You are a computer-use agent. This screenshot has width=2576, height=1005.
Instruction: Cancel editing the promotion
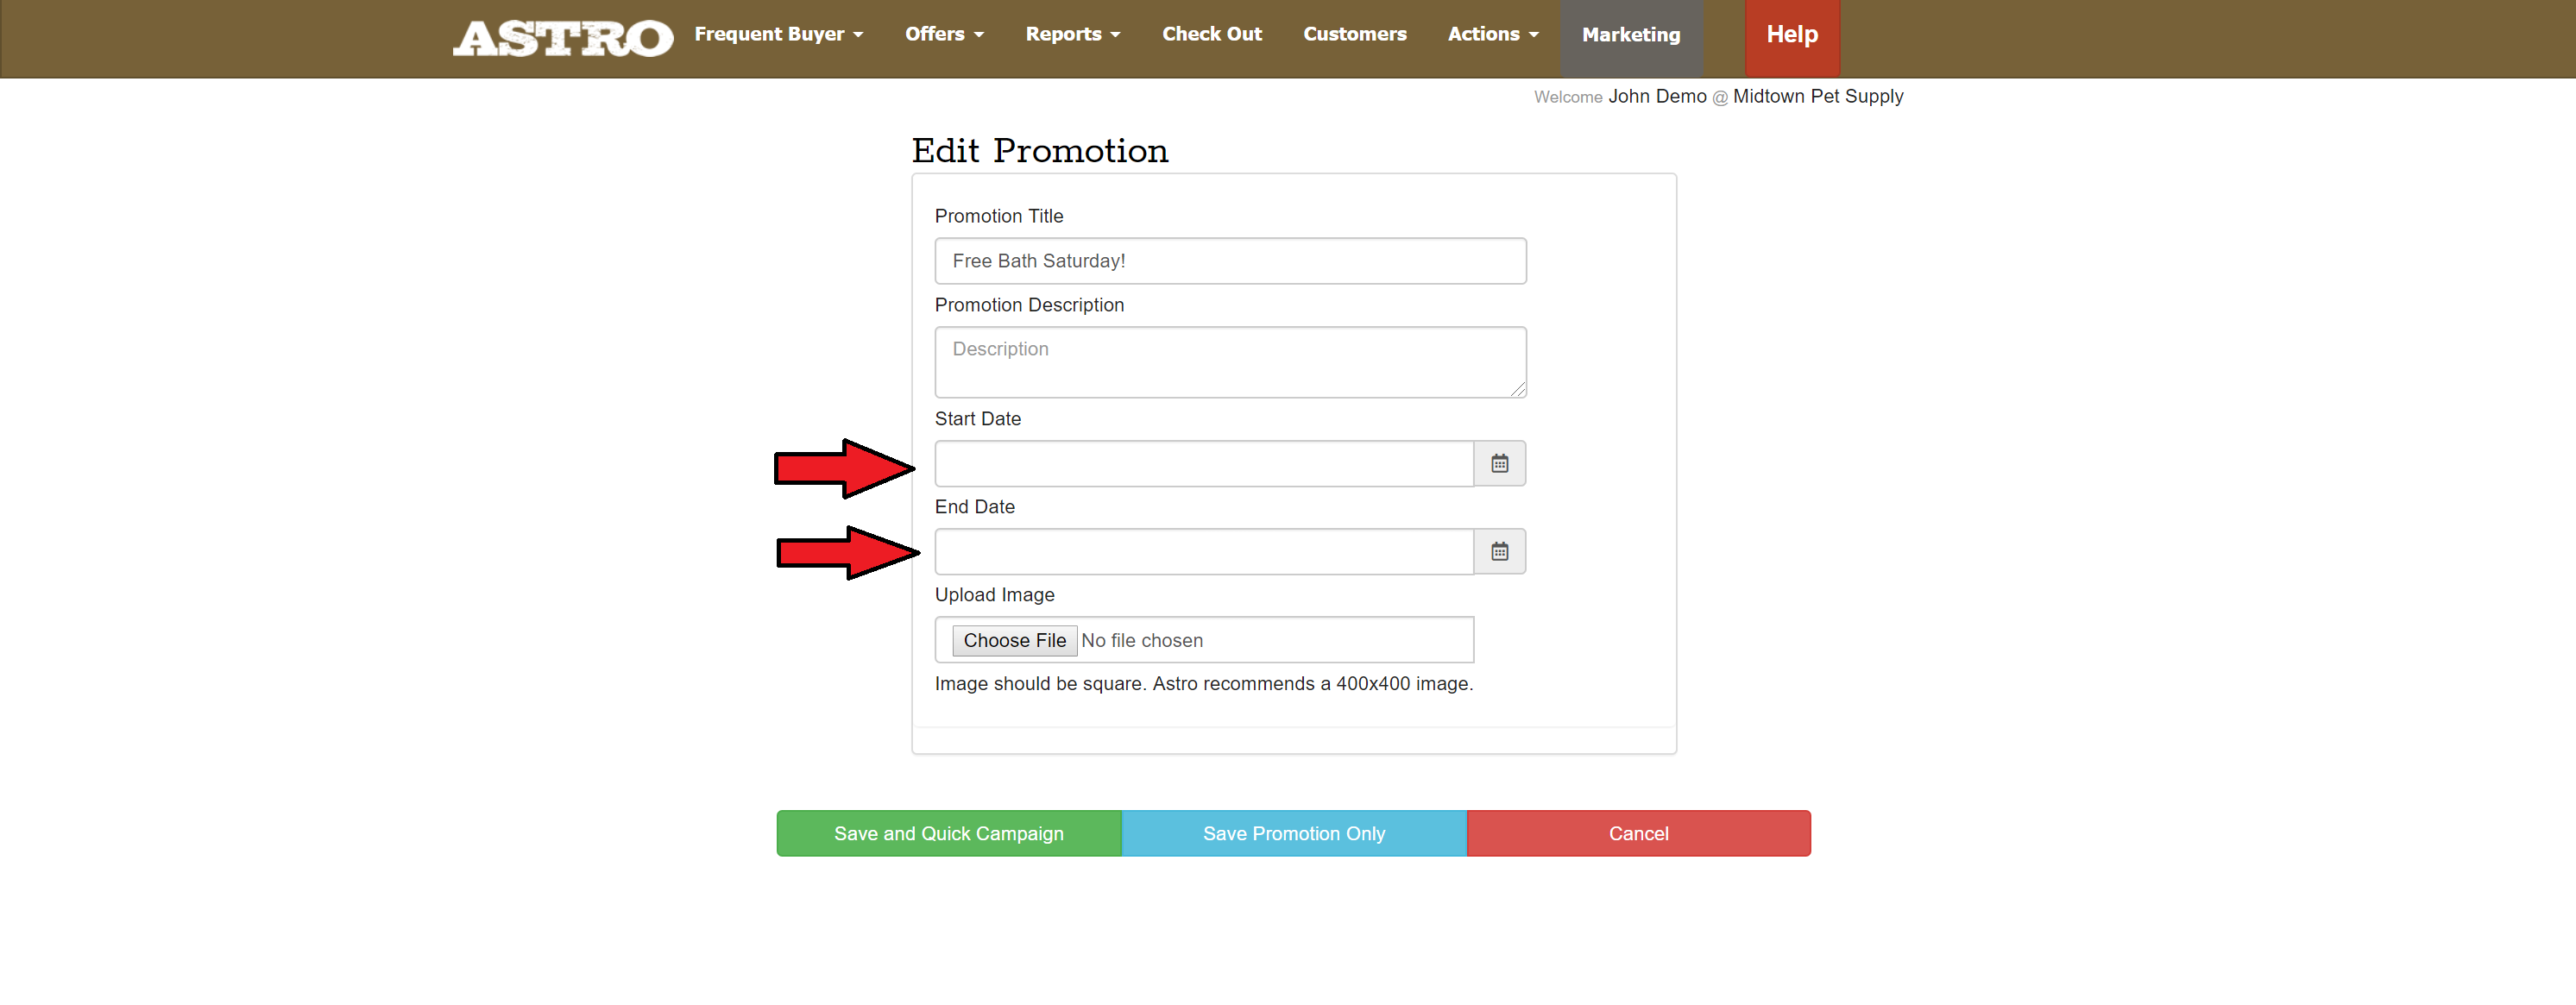[1637, 833]
